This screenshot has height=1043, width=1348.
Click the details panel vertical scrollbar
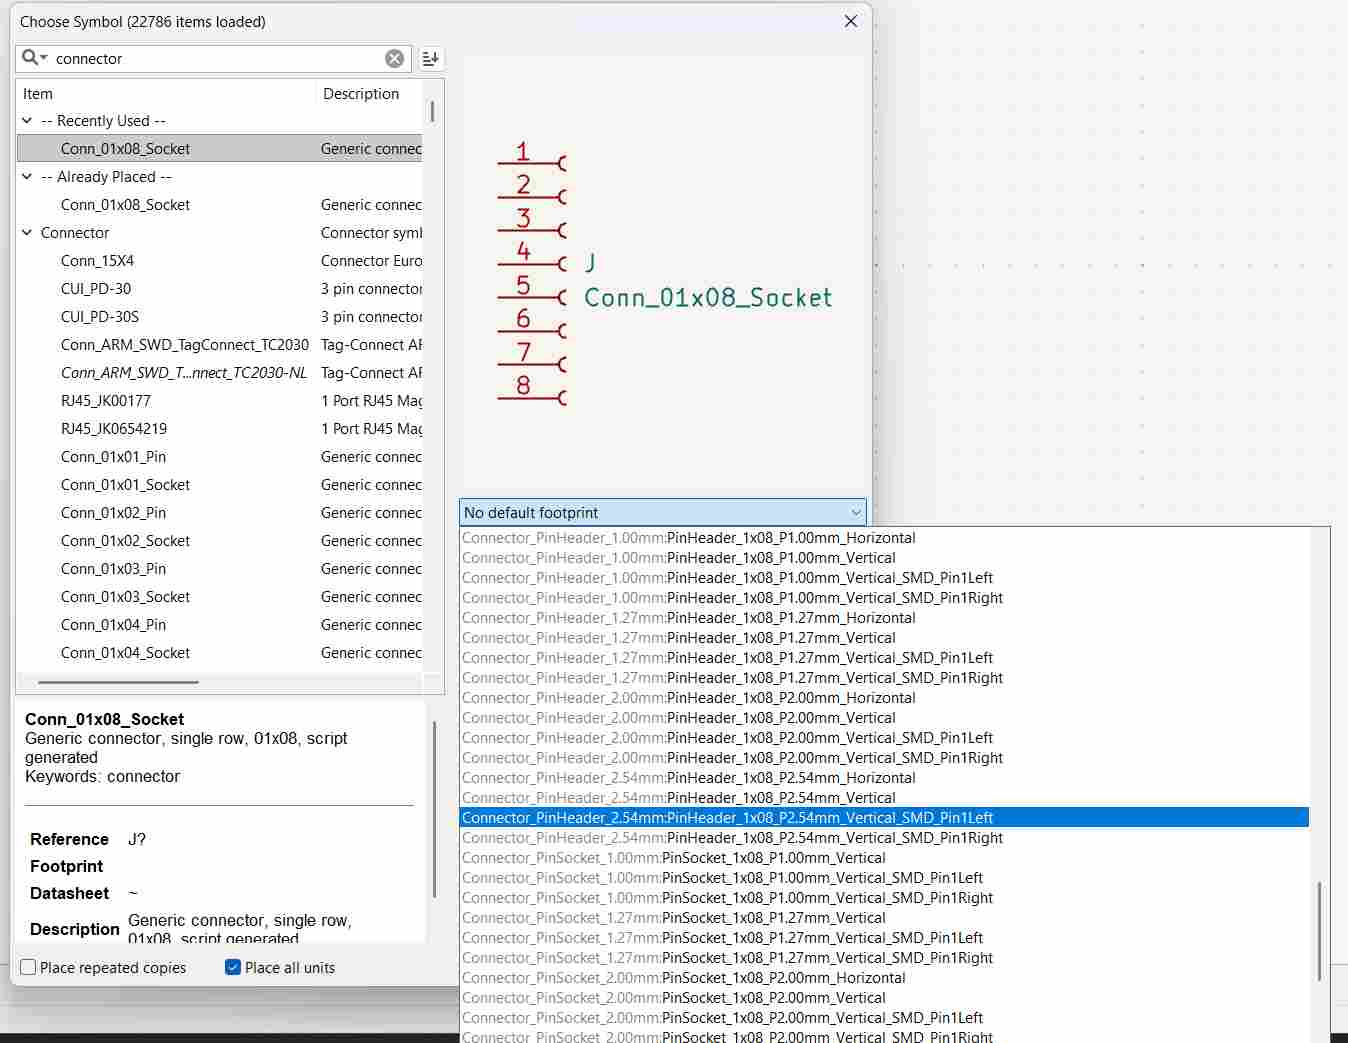[x=434, y=810]
